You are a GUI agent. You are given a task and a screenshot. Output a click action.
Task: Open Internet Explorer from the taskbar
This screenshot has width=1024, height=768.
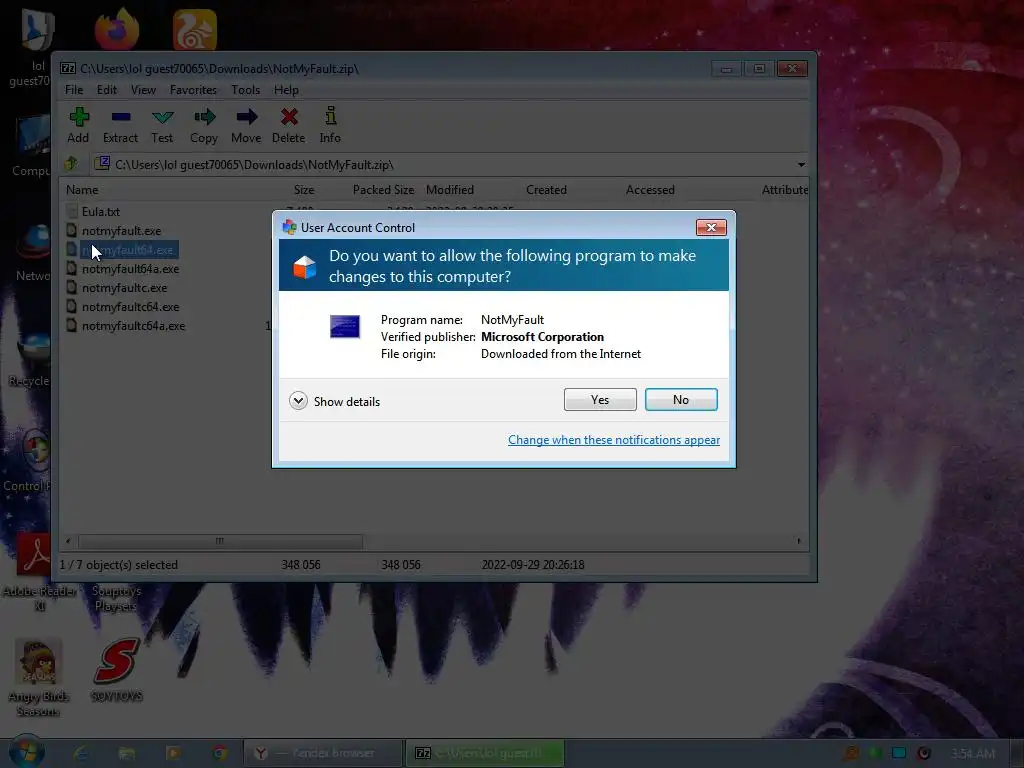[x=82, y=754]
